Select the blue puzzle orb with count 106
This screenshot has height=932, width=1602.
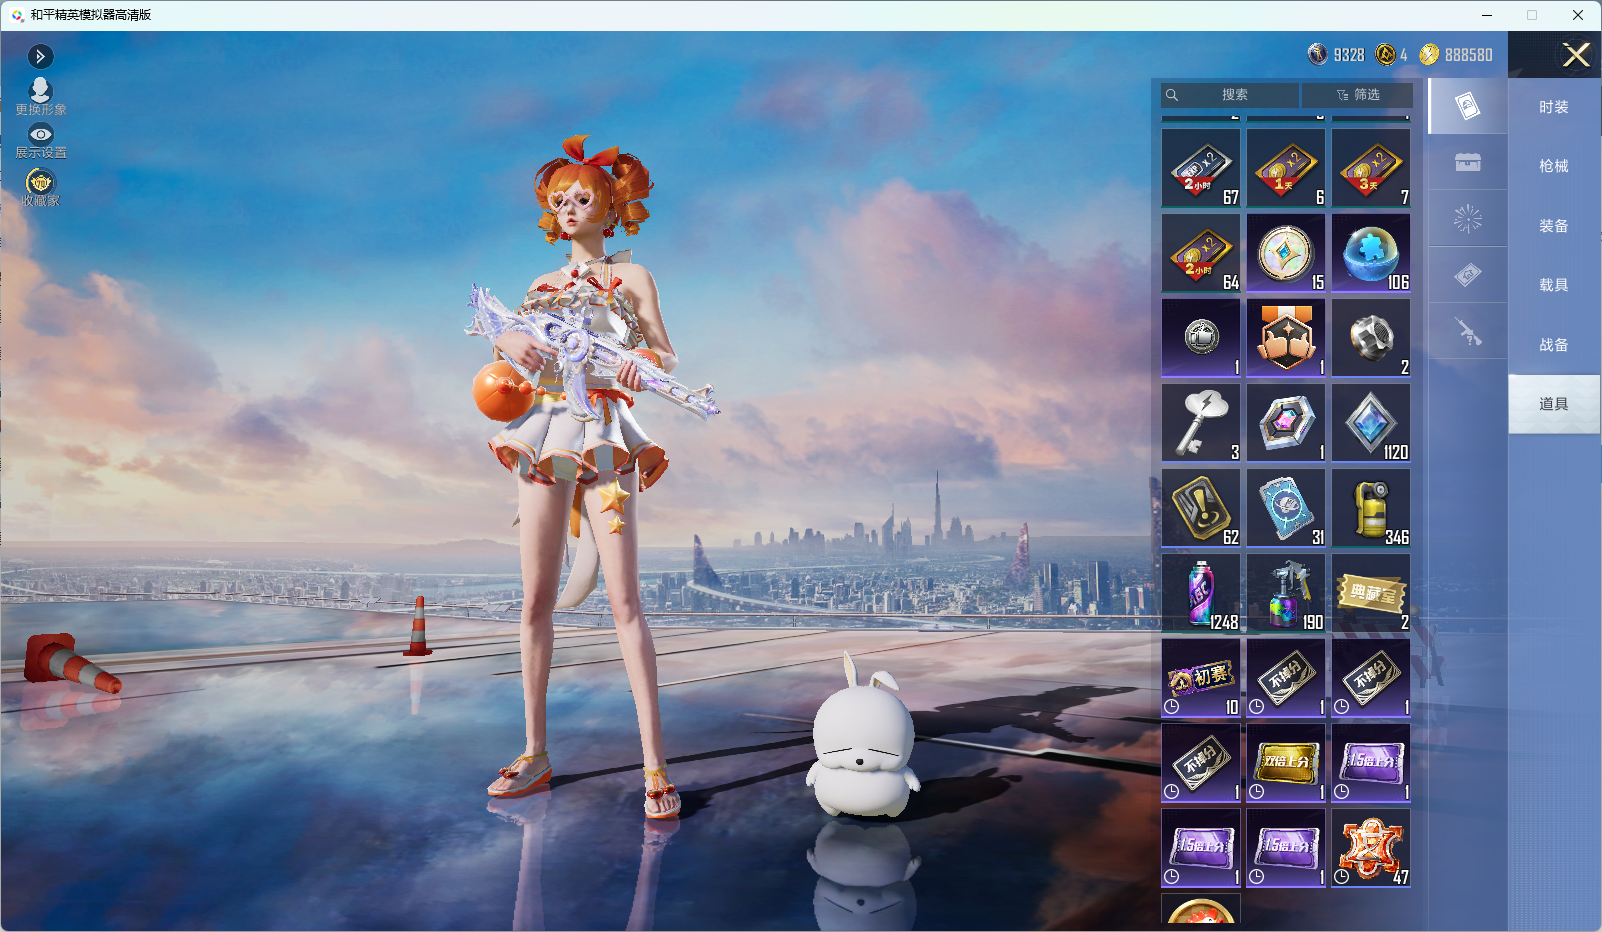click(x=1371, y=253)
